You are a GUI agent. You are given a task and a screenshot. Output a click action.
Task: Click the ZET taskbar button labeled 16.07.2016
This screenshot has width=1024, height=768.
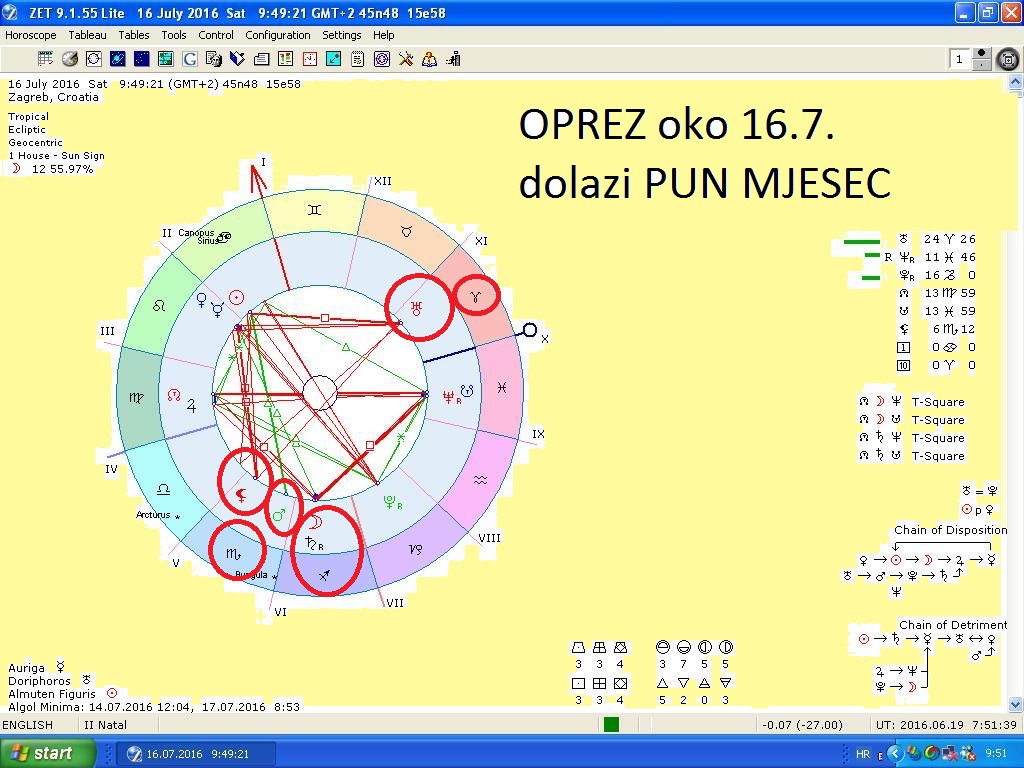[x=196, y=754]
